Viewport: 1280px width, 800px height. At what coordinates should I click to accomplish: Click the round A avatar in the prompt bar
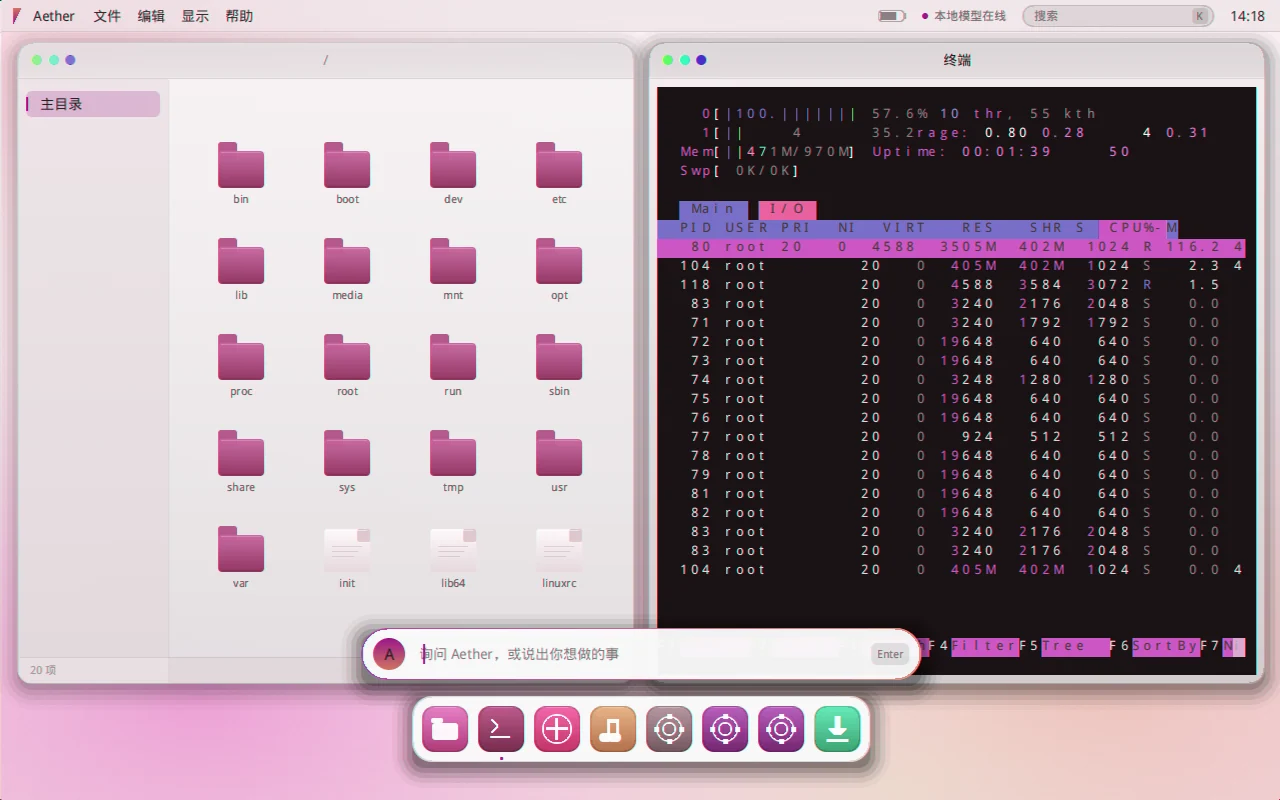coord(389,654)
